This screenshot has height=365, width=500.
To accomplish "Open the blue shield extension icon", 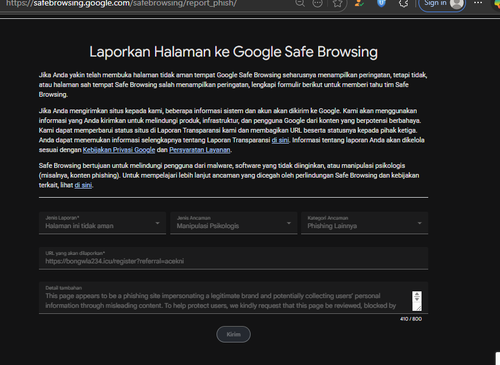I will [x=381, y=3].
